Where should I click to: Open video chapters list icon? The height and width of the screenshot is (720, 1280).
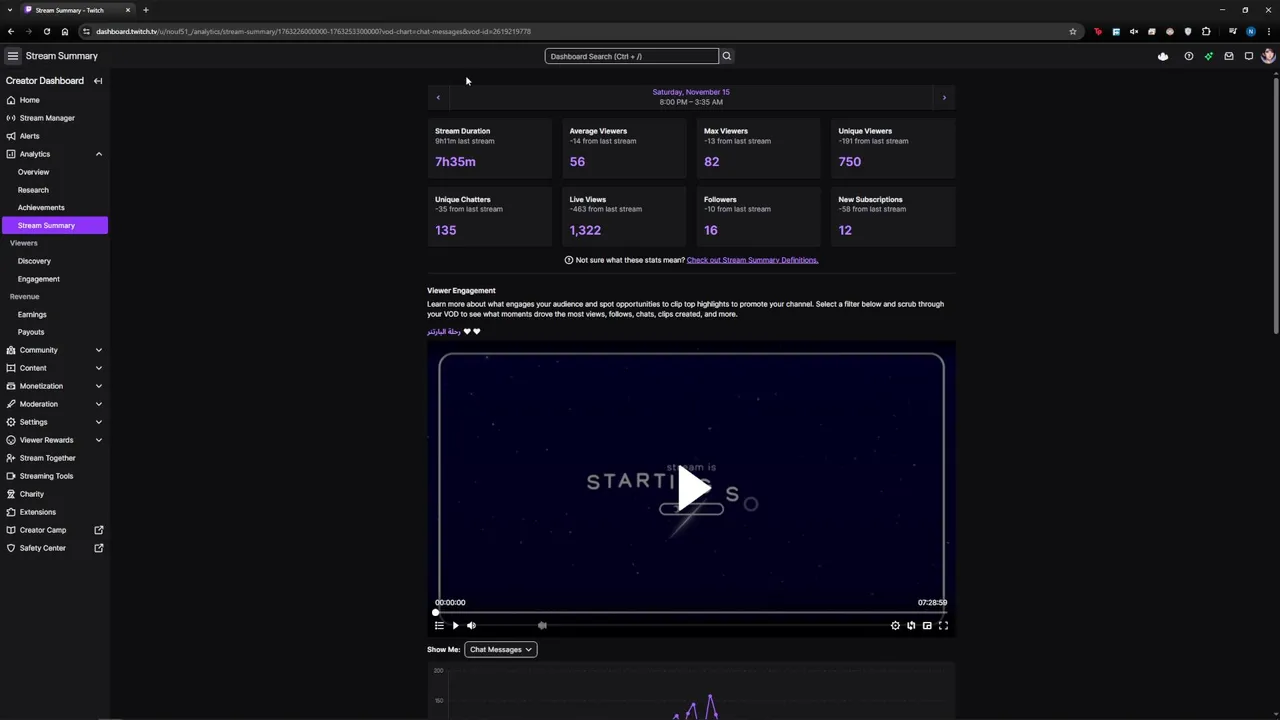point(439,625)
